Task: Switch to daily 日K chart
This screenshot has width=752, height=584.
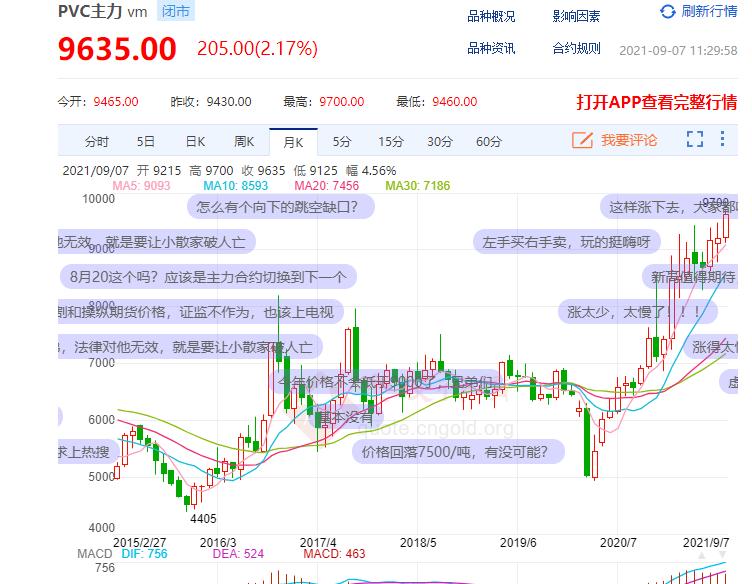Action: (x=195, y=142)
